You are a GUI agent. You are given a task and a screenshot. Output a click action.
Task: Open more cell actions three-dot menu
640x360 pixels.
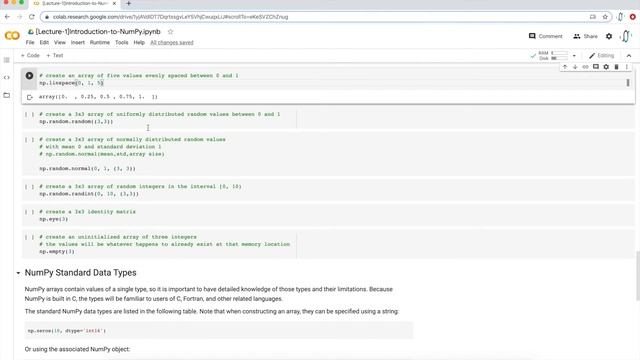[x=627, y=67]
